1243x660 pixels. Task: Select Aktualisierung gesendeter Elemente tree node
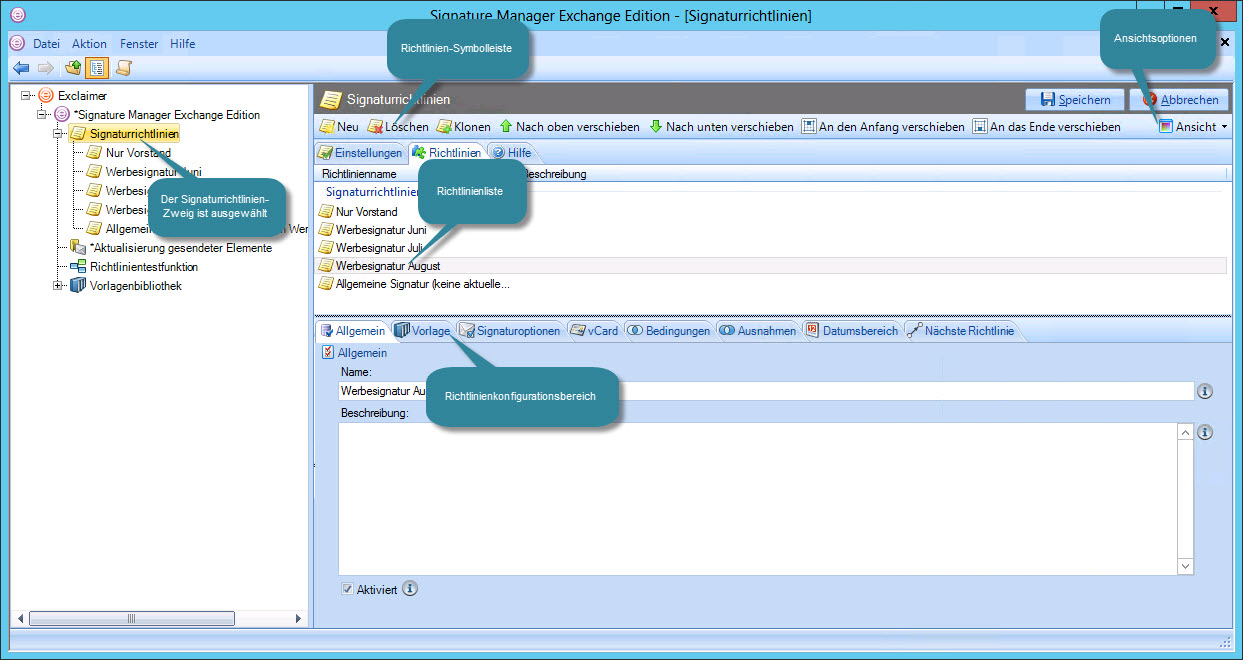(x=180, y=248)
